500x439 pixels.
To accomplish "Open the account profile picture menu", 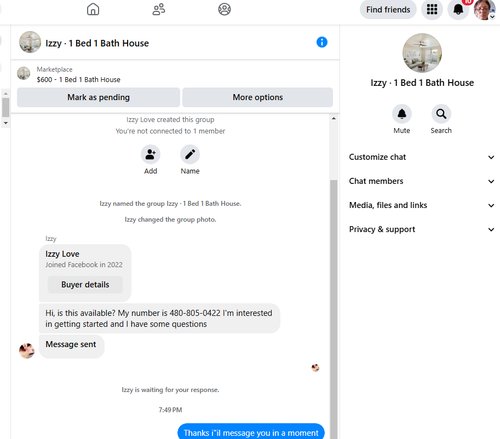I will 484,10.
